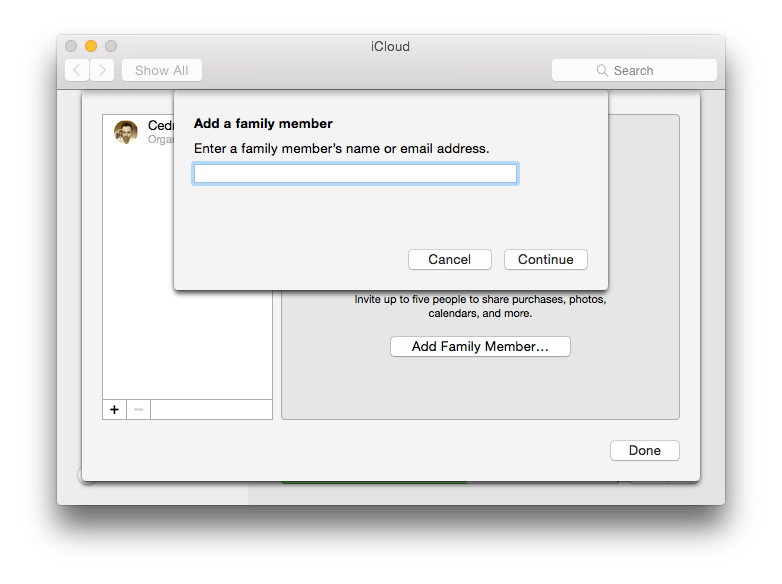The width and height of the screenshot is (782, 584).
Task: Click the minus button to remove a member
Action: click(x=139, y=409)
